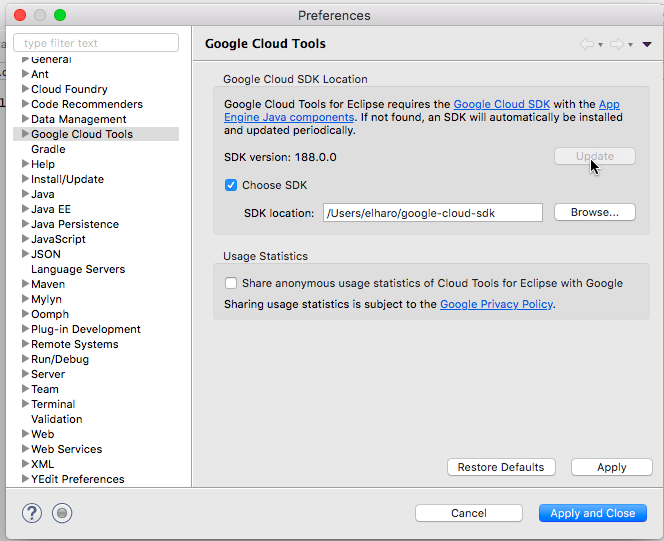This screenshot has width=664, height=541.
Task: Expand the Java node
Action: 25,194
